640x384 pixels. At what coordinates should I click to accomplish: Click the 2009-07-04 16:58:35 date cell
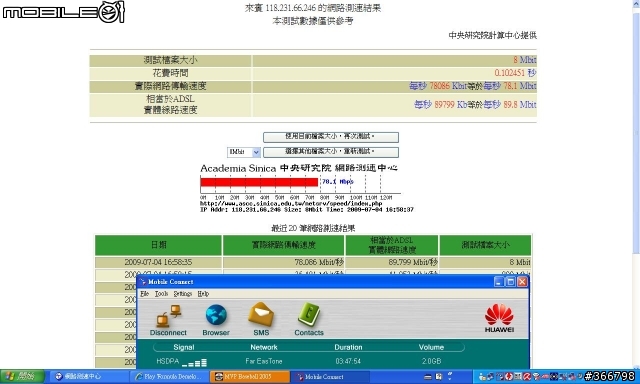coord(158,262)
